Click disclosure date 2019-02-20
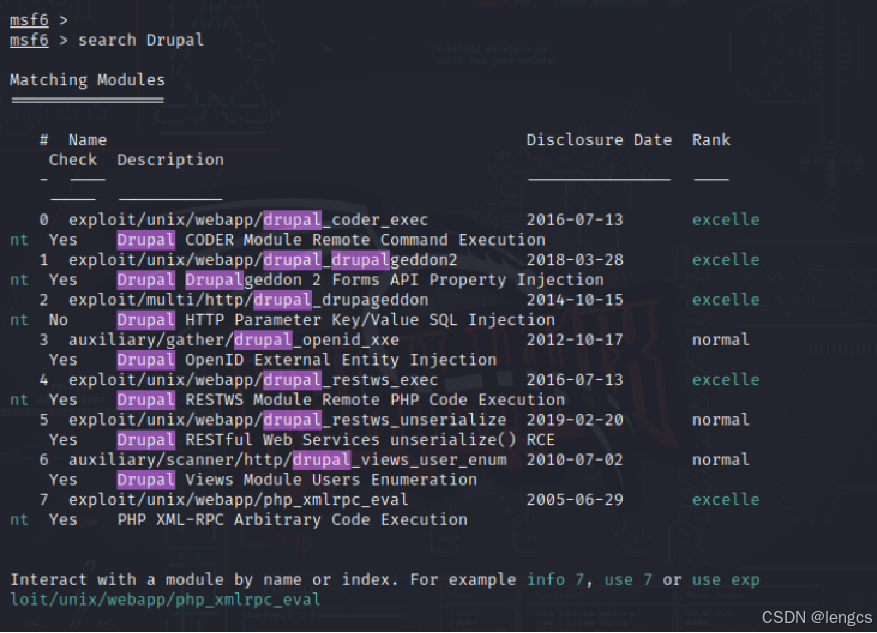The height and width of the screenshot is (633, 877). pos(575,420)
